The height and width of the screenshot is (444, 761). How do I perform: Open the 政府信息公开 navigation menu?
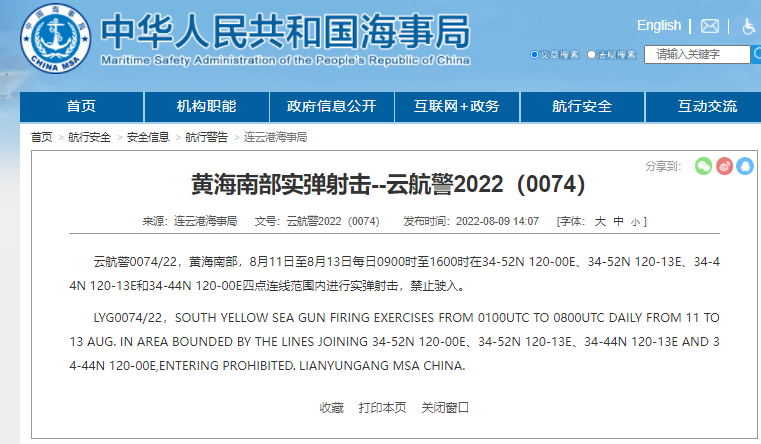(331, 106)
